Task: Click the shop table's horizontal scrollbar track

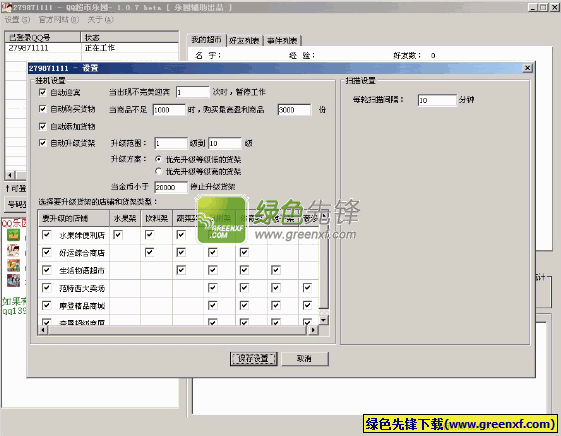Action: tap(178, 330)
